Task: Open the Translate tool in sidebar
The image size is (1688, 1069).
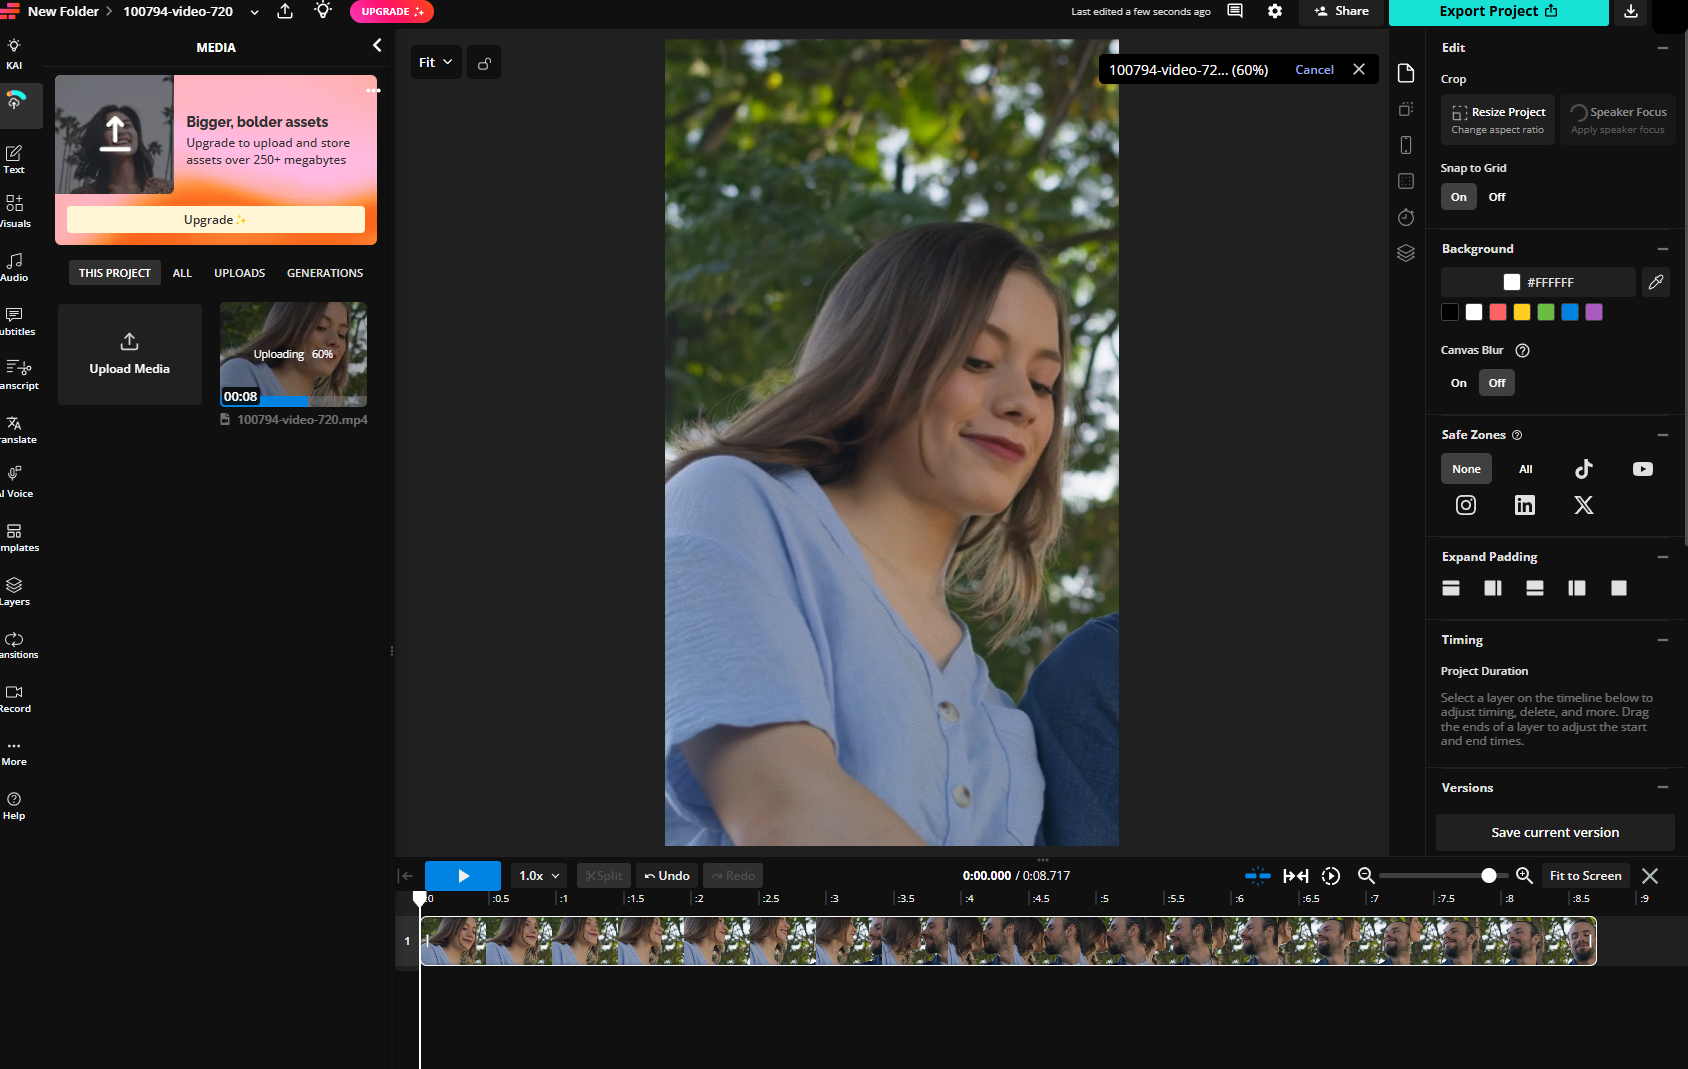Action: (14, 429)
